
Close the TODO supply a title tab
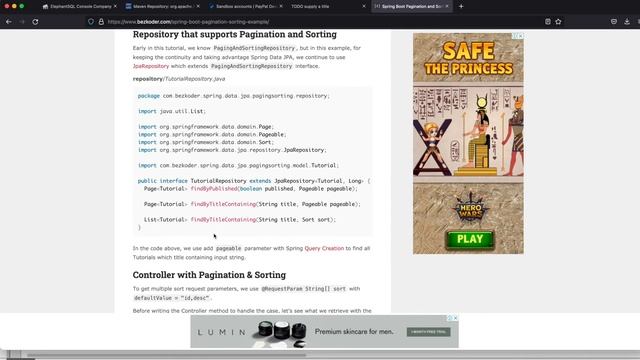click(364, 6)
